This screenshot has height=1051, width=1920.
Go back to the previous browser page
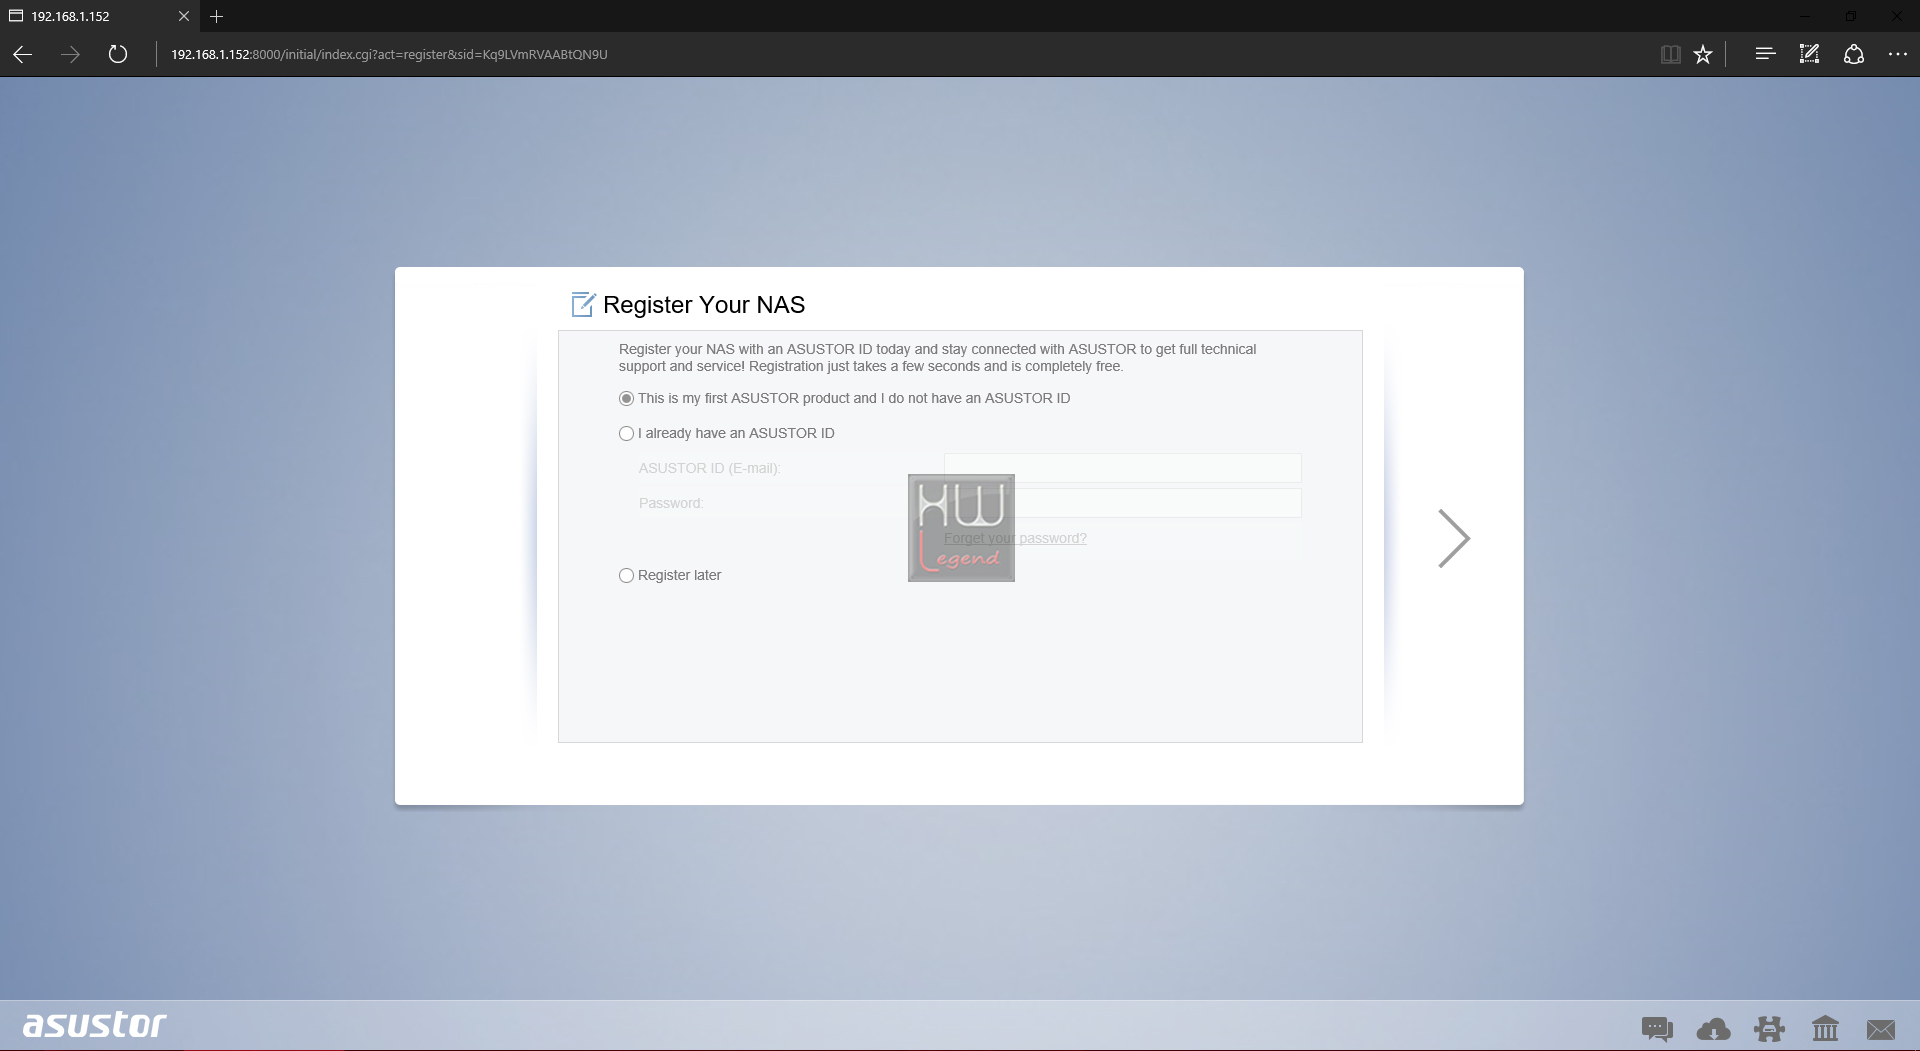click(x=22, y=55)
